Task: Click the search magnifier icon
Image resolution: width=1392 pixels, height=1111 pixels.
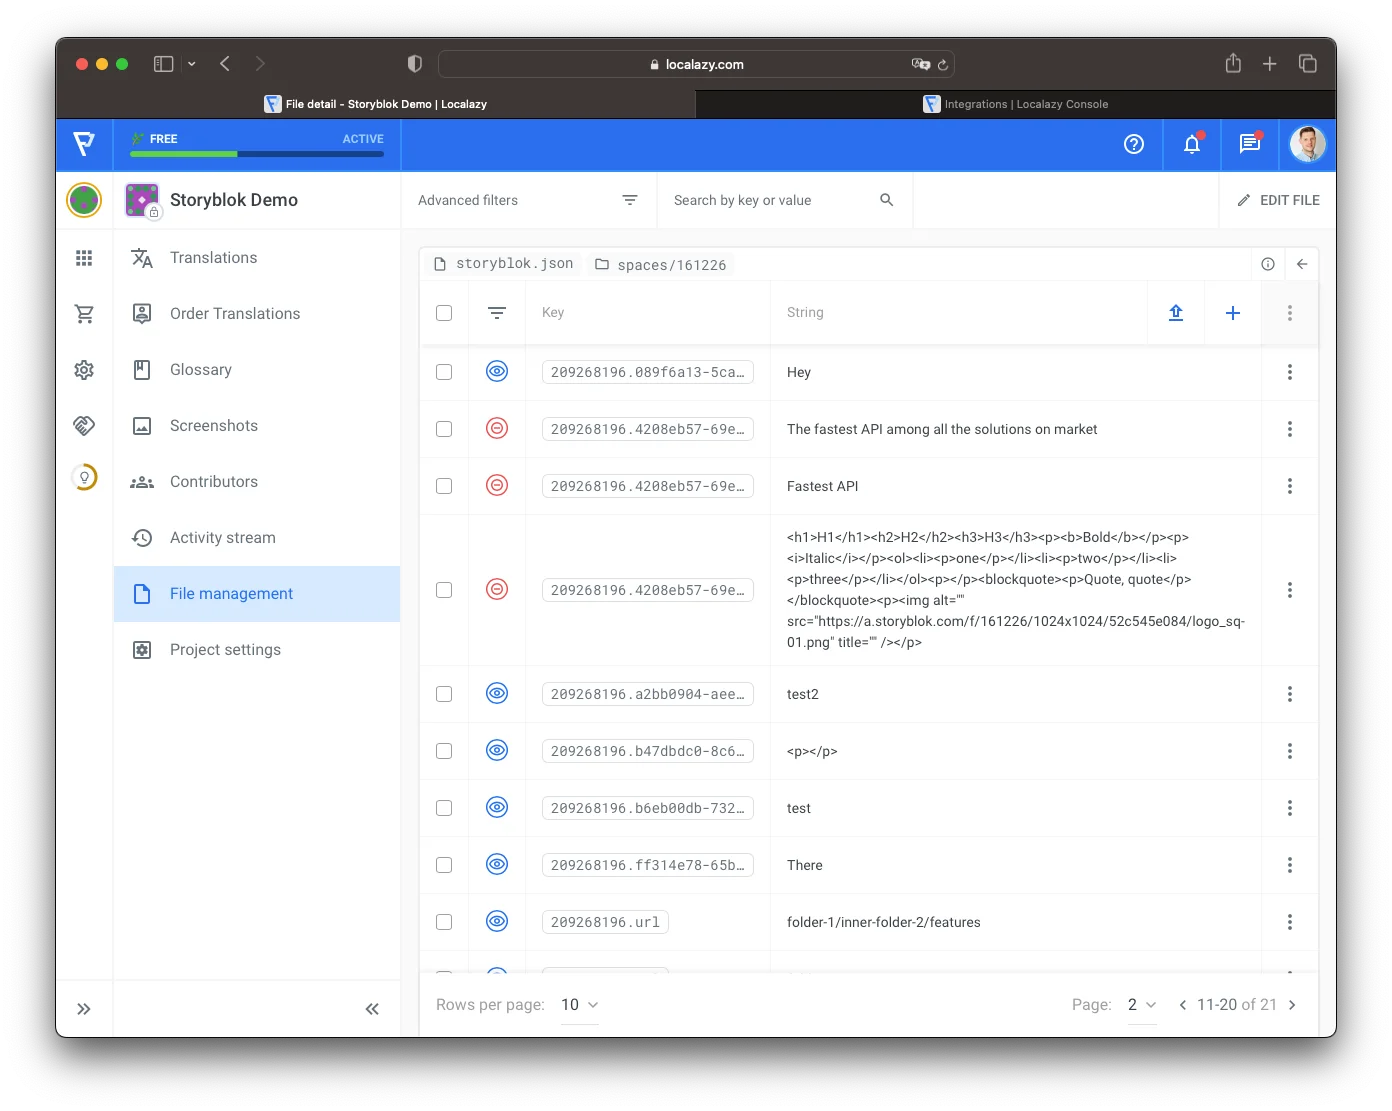Action: click(x=886, y=200)
